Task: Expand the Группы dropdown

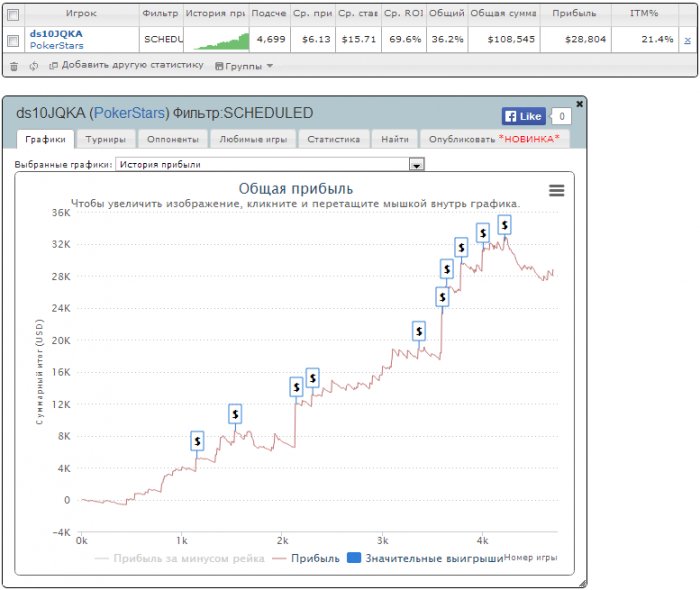Action: point(244,66)
